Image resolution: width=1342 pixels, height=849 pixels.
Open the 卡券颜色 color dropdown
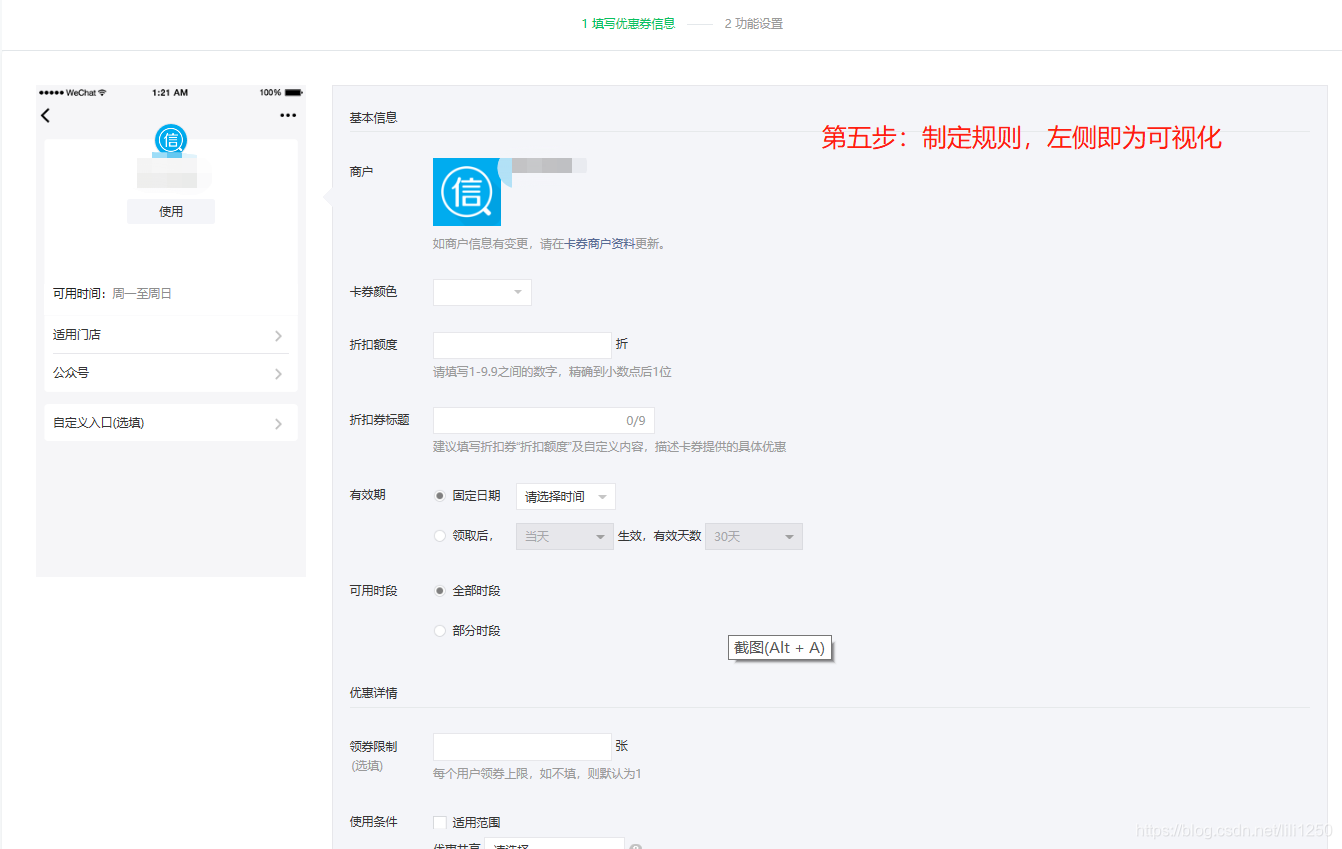tap(482, 292)
